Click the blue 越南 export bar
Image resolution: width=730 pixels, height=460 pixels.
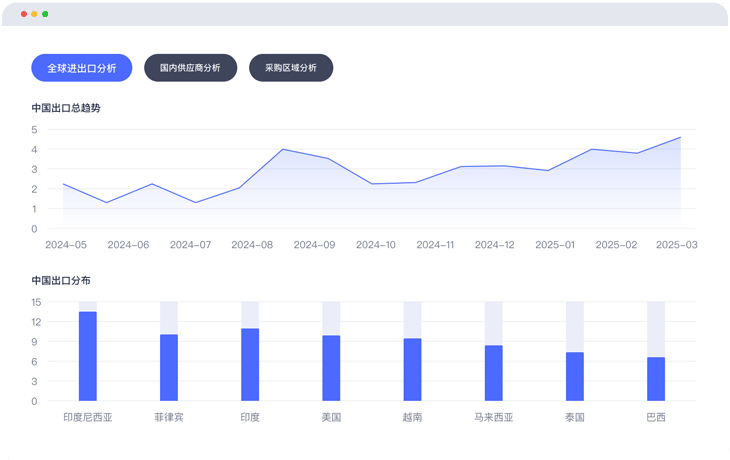(412, 370)
